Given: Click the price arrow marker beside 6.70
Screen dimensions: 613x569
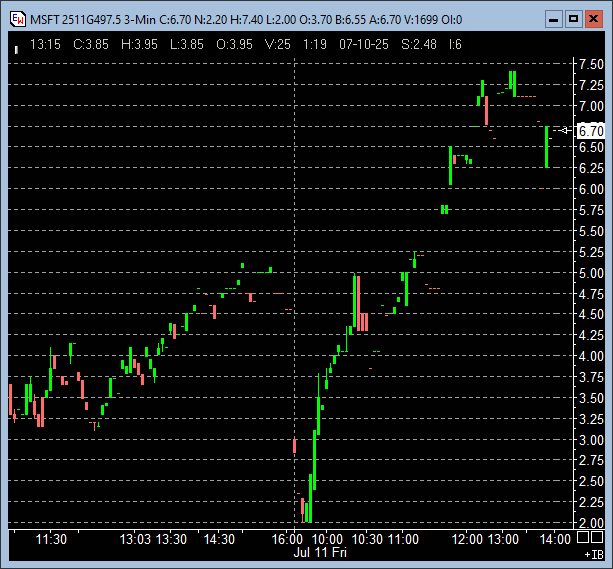Looking at the screenshot, I should click(x=565, y=131).
